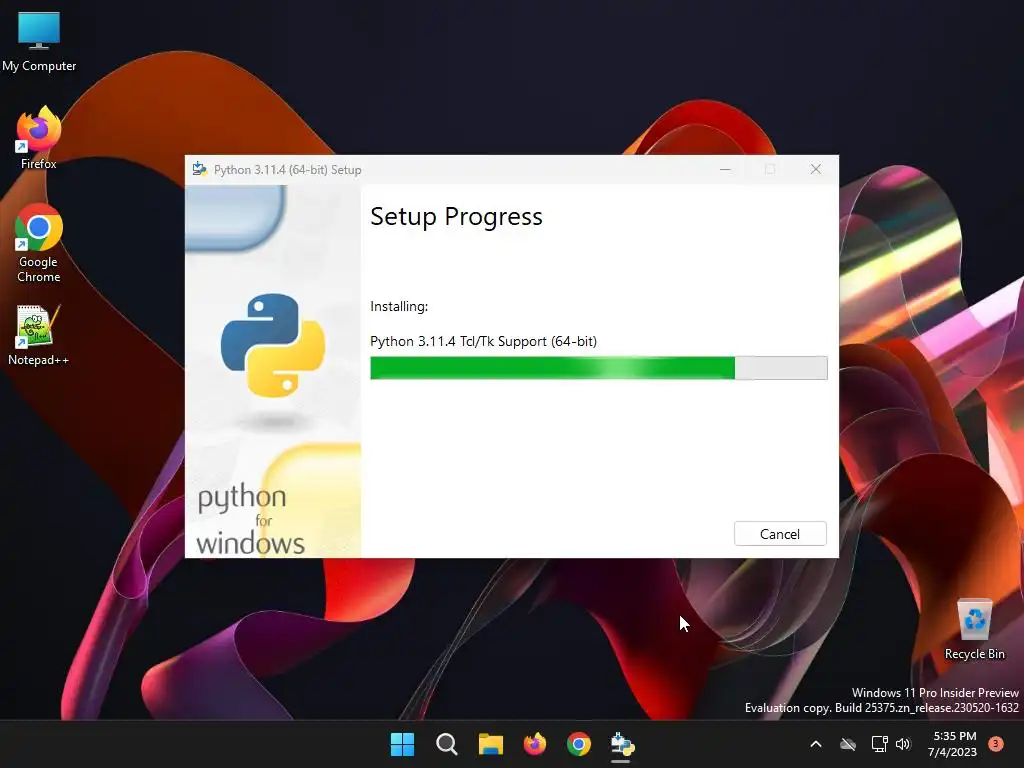Select the Notepad++ desktop shortcut
This screenshot has height=768, width=1024.
[39, 336]
